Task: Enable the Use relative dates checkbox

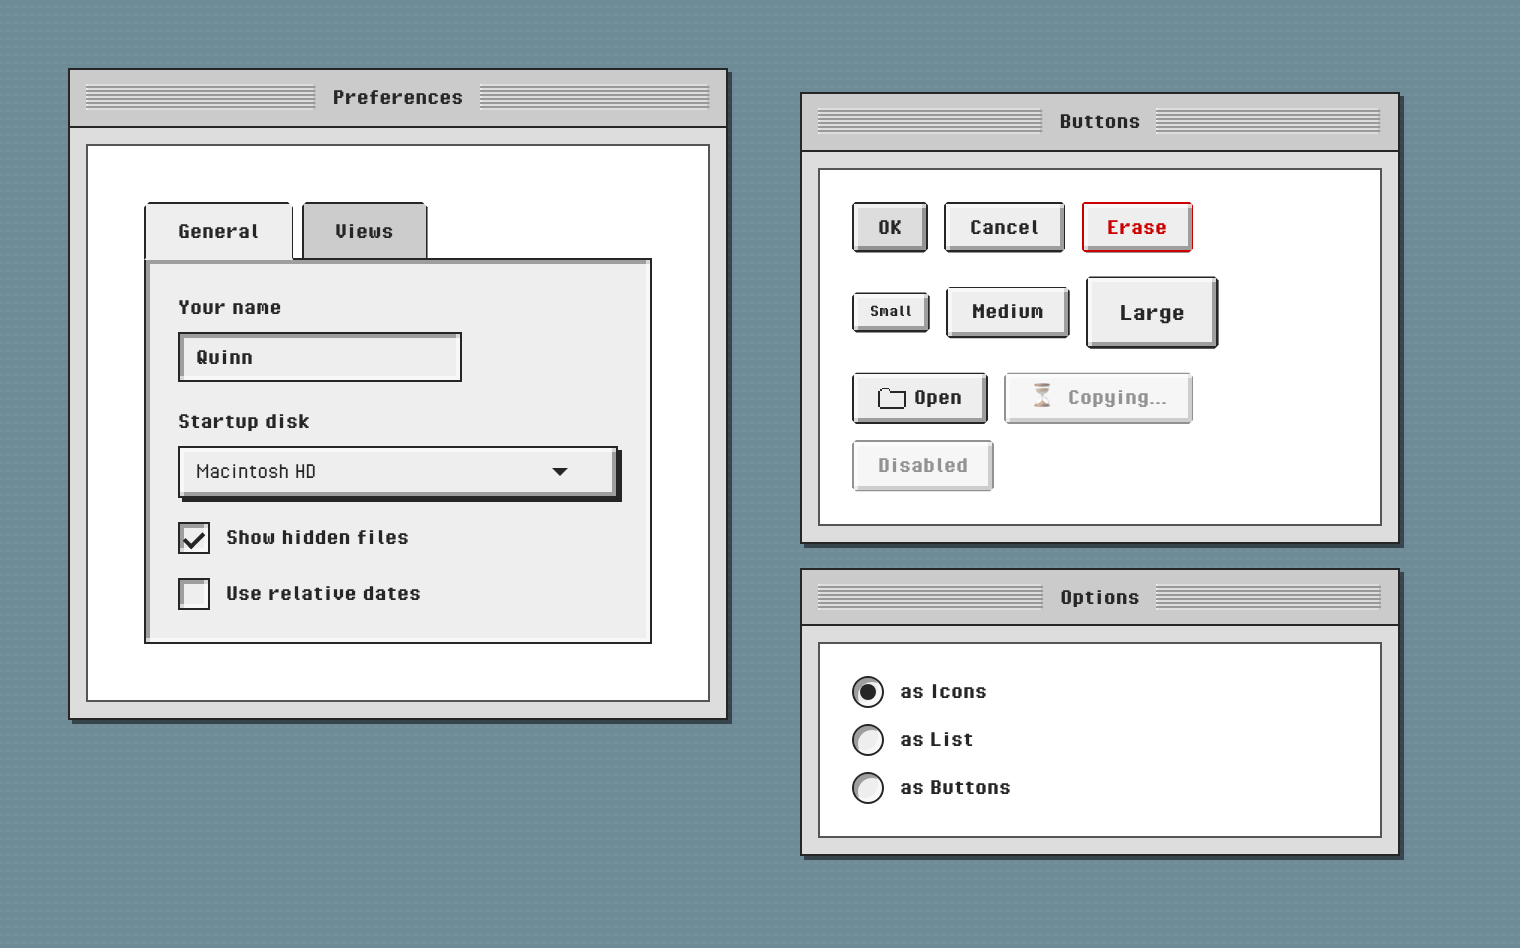Action: point(194,594)
